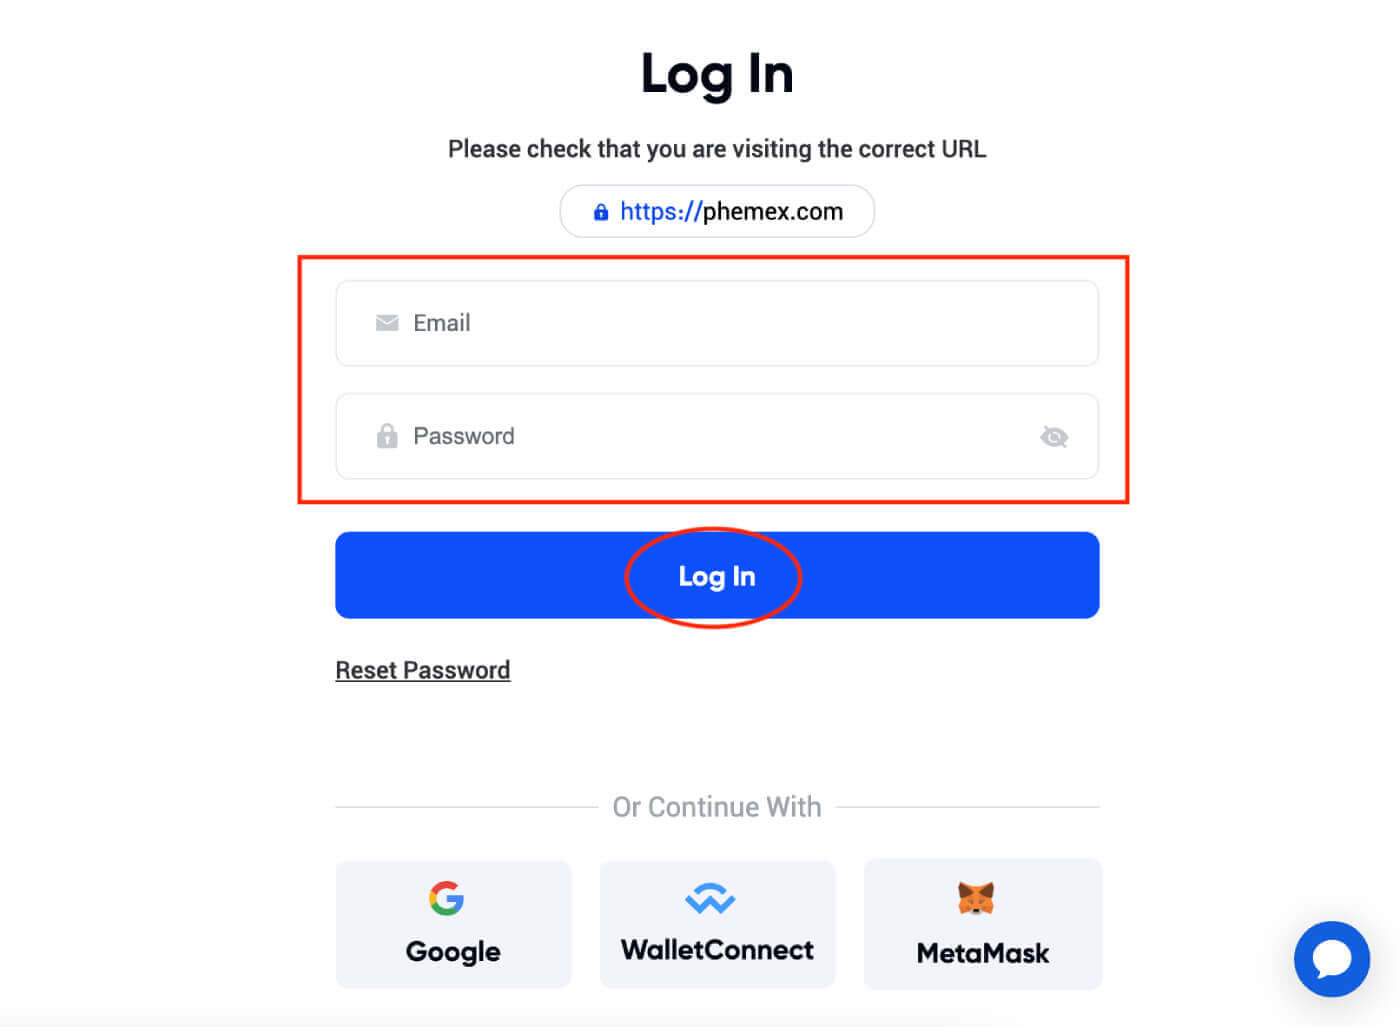Open WalletConnect login option
This screenshot has width=1400, height=1027.
click(x=716, y=922)
